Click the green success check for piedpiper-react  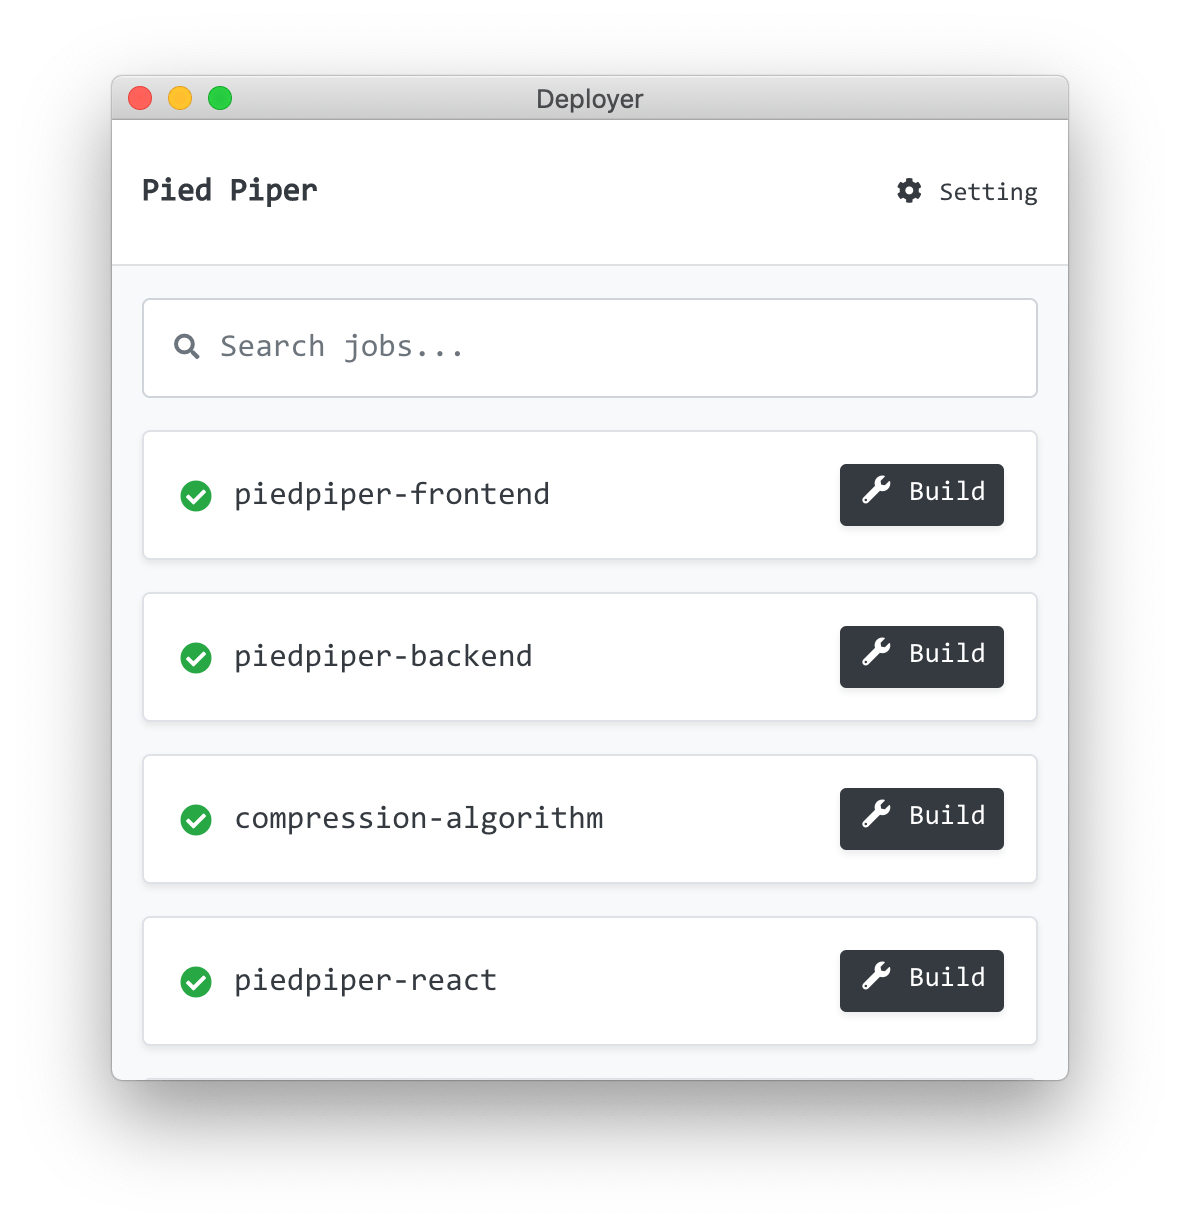click(196, 982)
